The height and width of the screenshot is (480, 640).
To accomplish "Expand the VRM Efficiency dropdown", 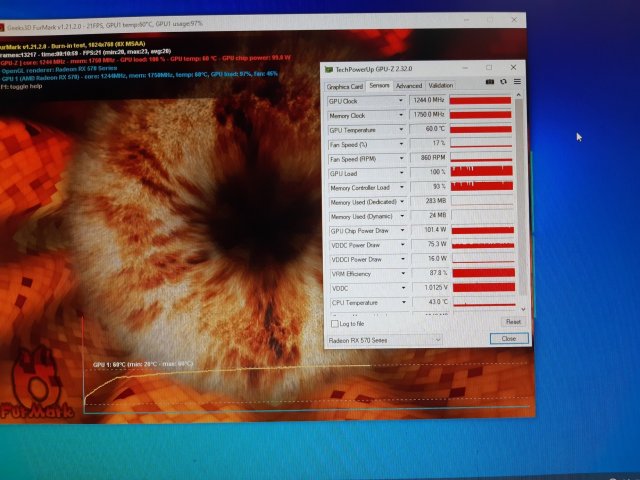I will pos(403,273).
